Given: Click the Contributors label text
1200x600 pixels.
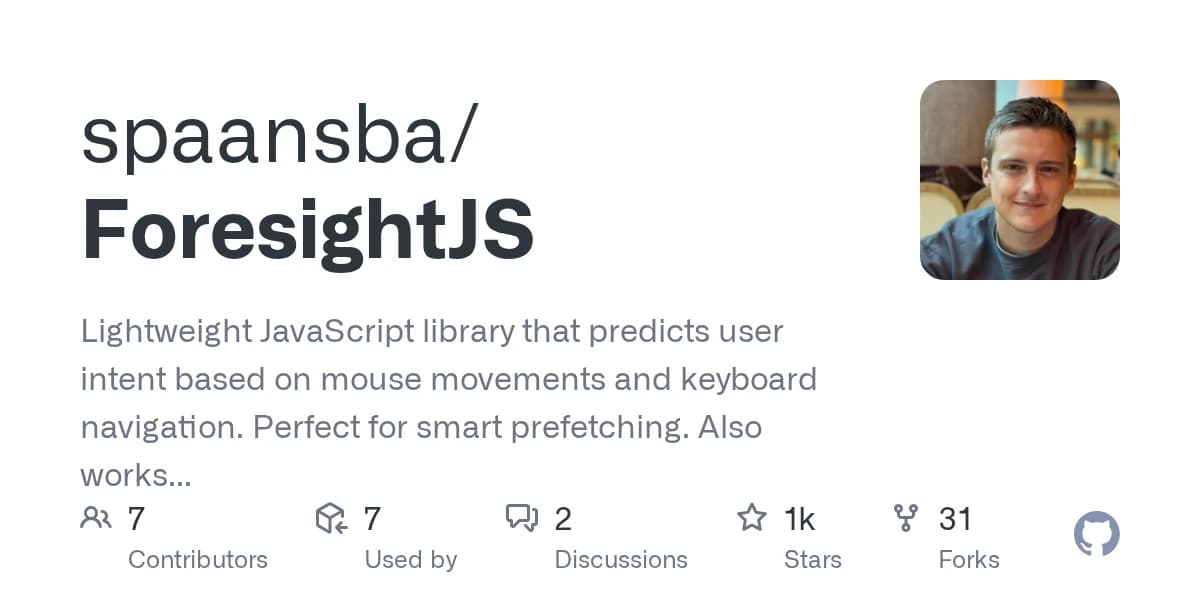Looking at the screenshot, I should click(198, 559).
